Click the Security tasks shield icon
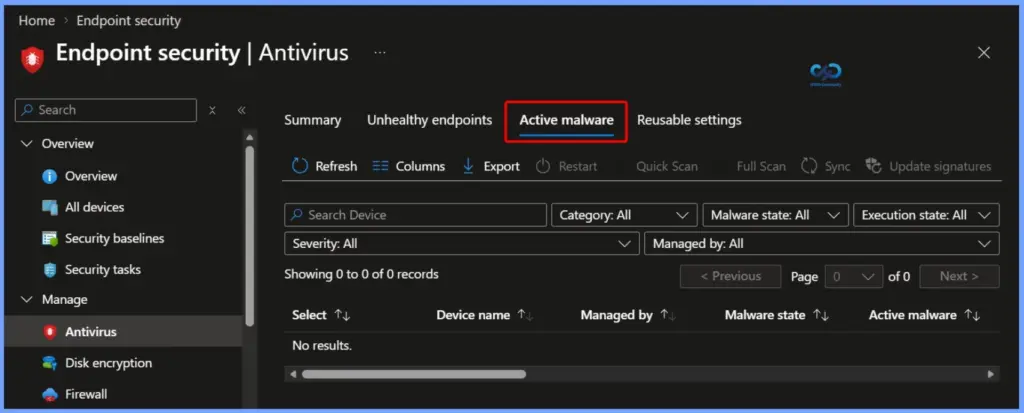The image size is (1024, 413). click(x=50, y=270)
